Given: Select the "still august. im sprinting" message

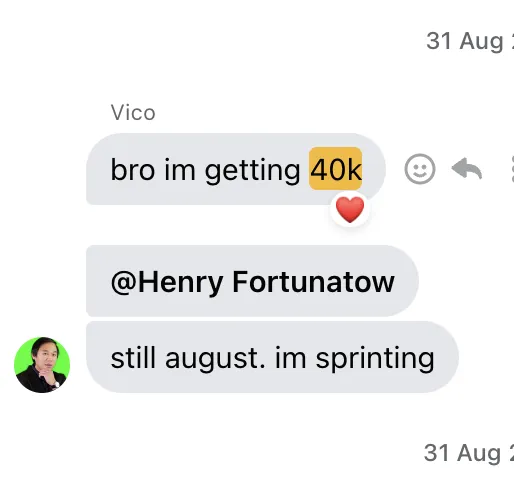Looking at the screenshot, I should 272,357.
